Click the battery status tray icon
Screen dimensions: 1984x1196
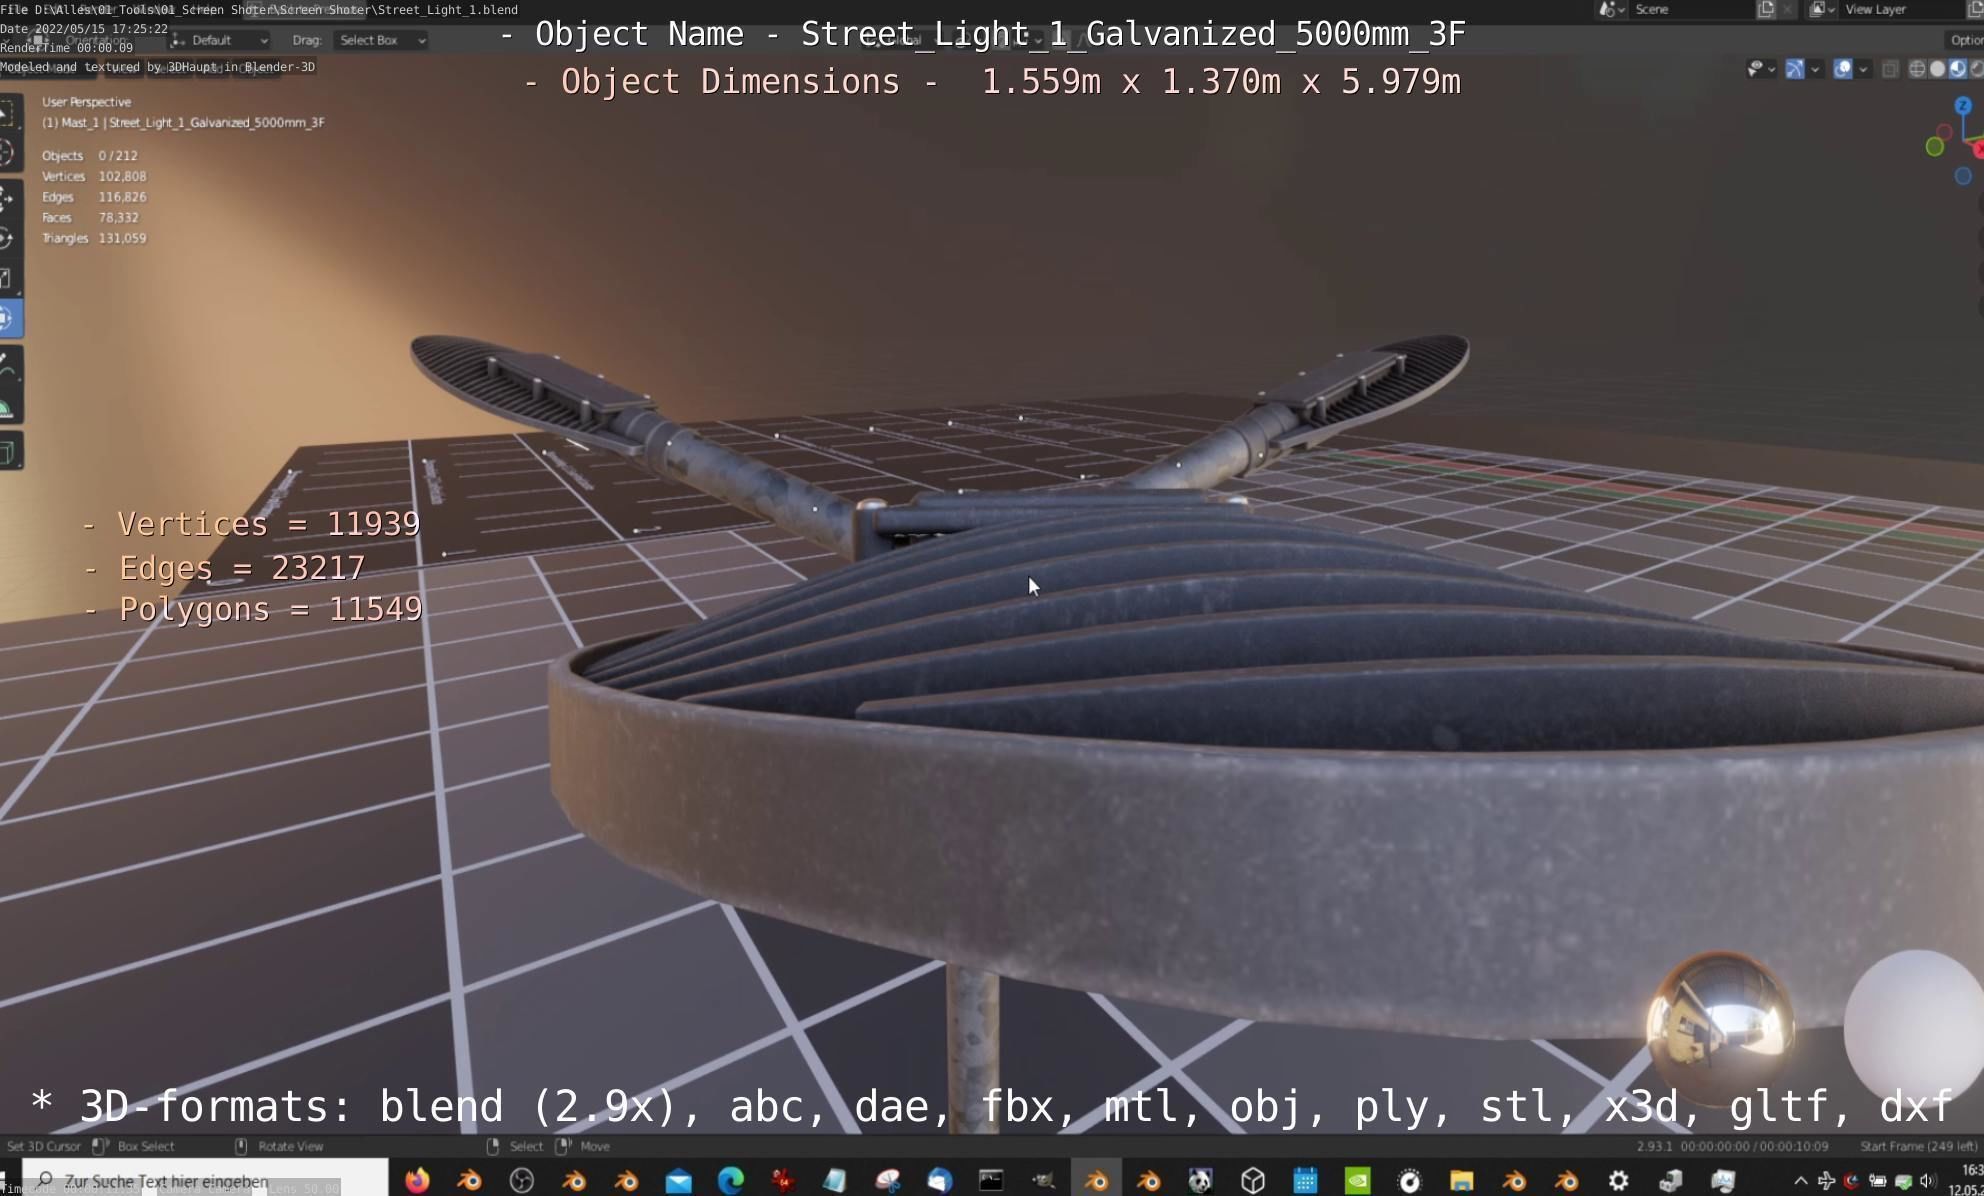[1877, 1181]
